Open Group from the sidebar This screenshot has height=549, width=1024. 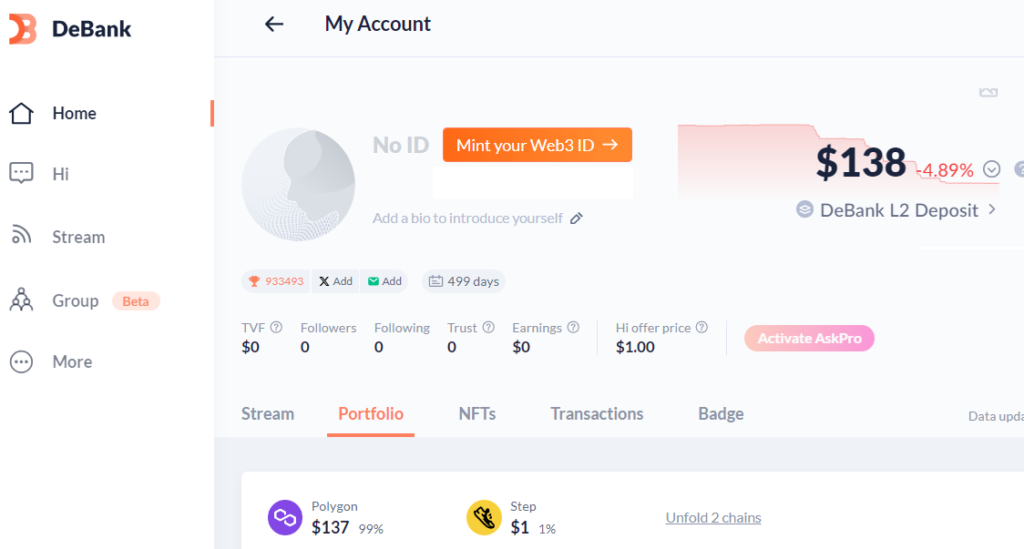click(75, 300)
